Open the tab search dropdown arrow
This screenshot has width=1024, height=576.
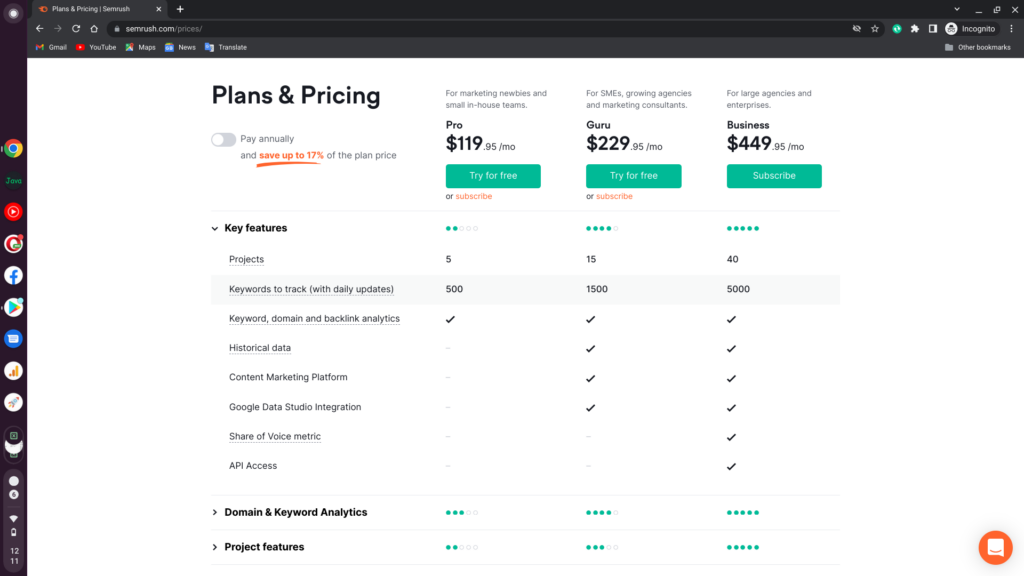coord(957,9)
